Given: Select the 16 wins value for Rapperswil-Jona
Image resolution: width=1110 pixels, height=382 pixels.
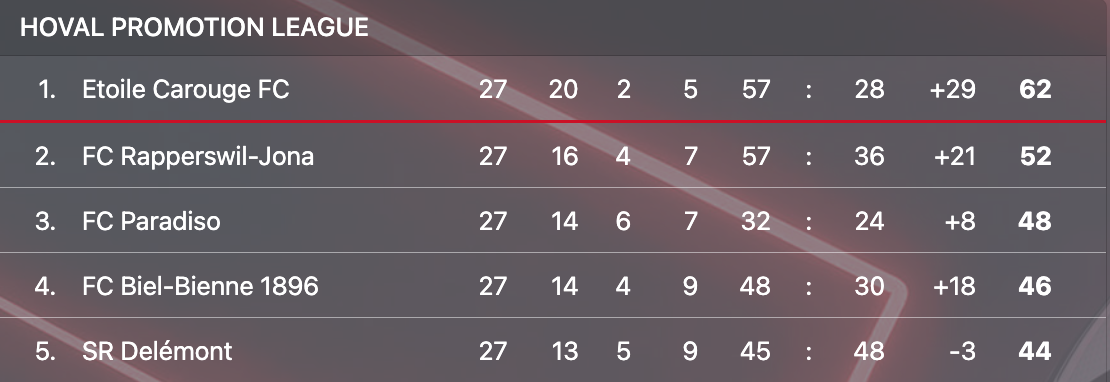Looking at the screenshot, I should click(x=564, y=156).
